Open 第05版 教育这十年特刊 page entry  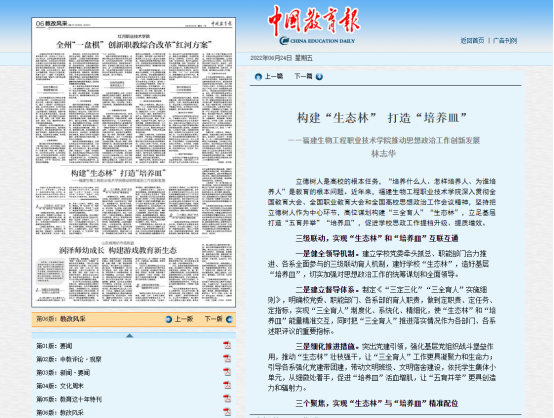[69, 399]
